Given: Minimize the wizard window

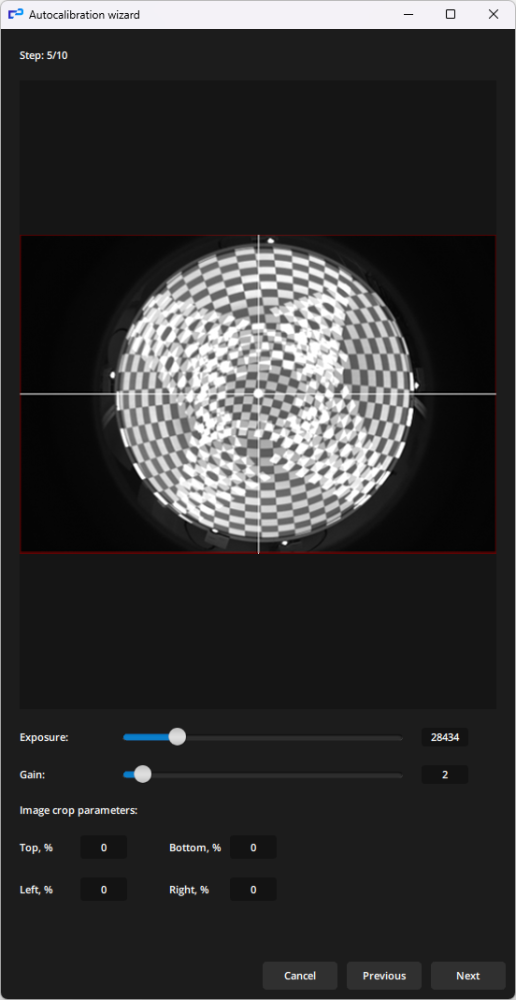Looking at the screenshot, I should pyautogui.click(x=408, y=14).
